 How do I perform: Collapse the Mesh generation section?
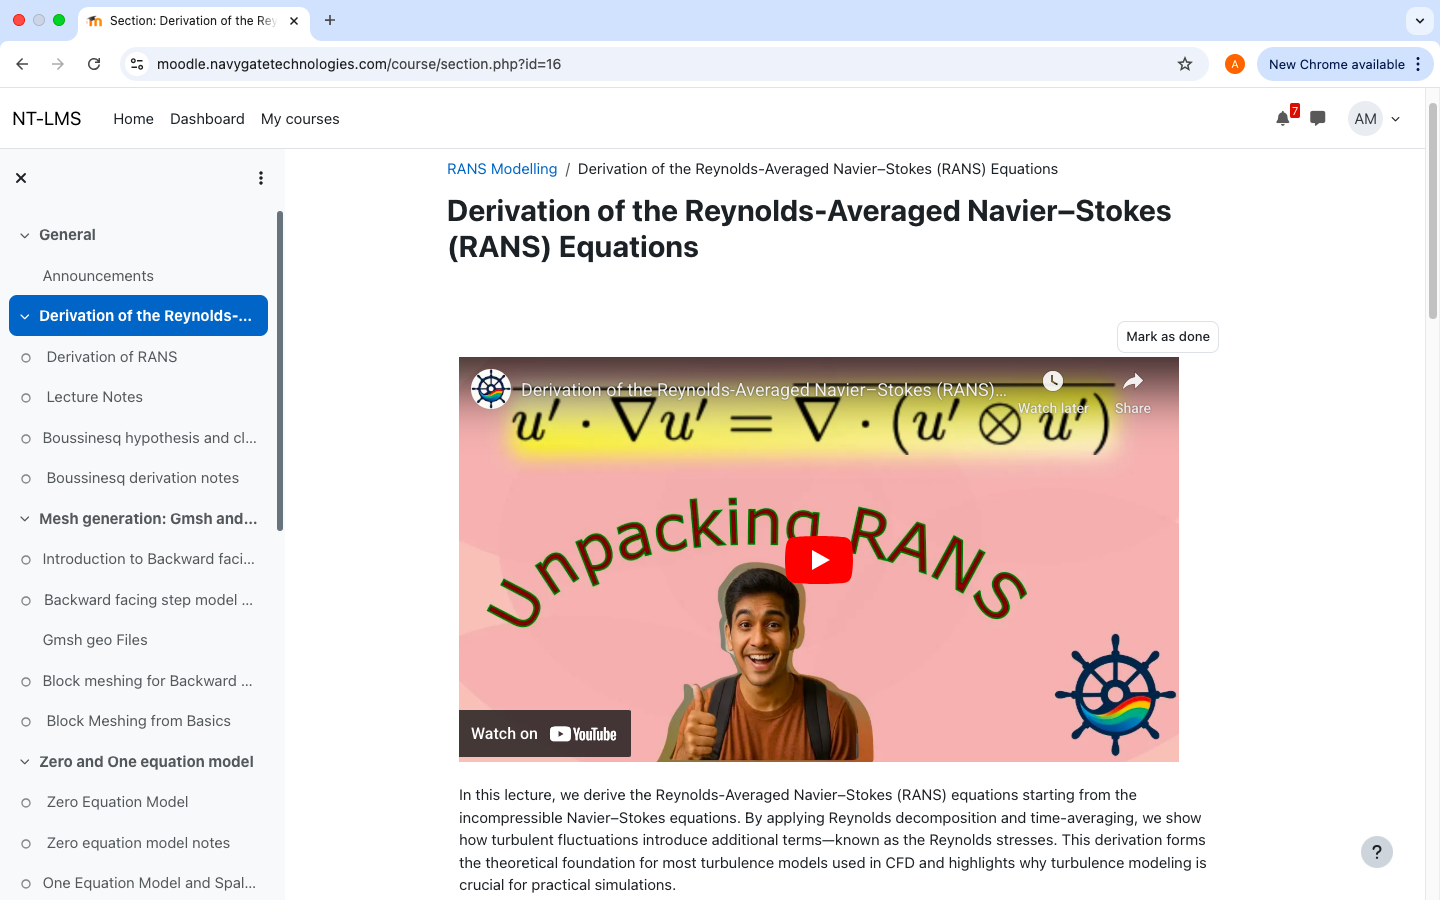[x=25, y=519]
